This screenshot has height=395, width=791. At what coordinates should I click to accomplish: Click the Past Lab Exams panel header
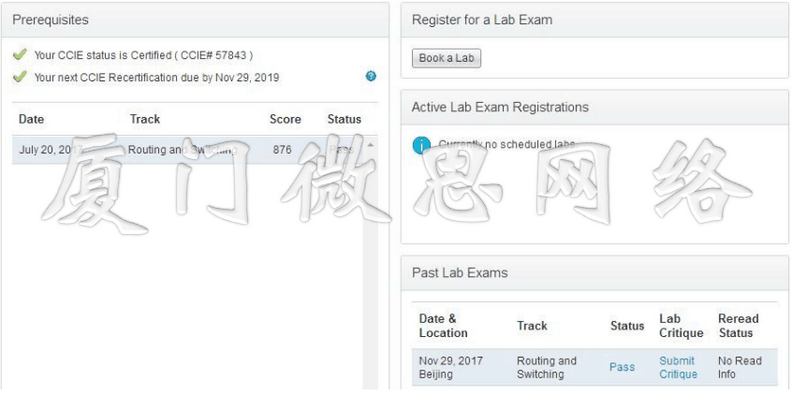(594, 273)
